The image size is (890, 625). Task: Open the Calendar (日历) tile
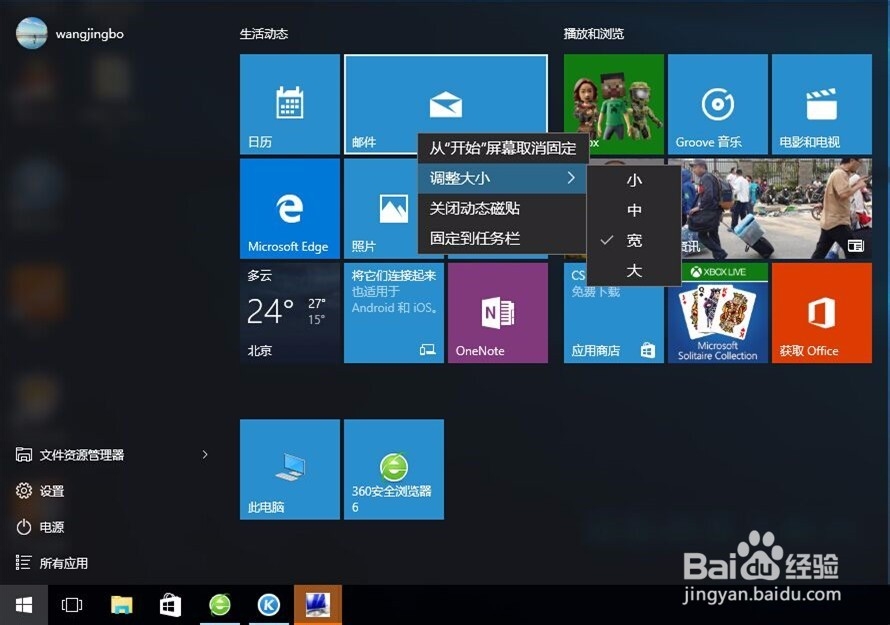[289, 104]
